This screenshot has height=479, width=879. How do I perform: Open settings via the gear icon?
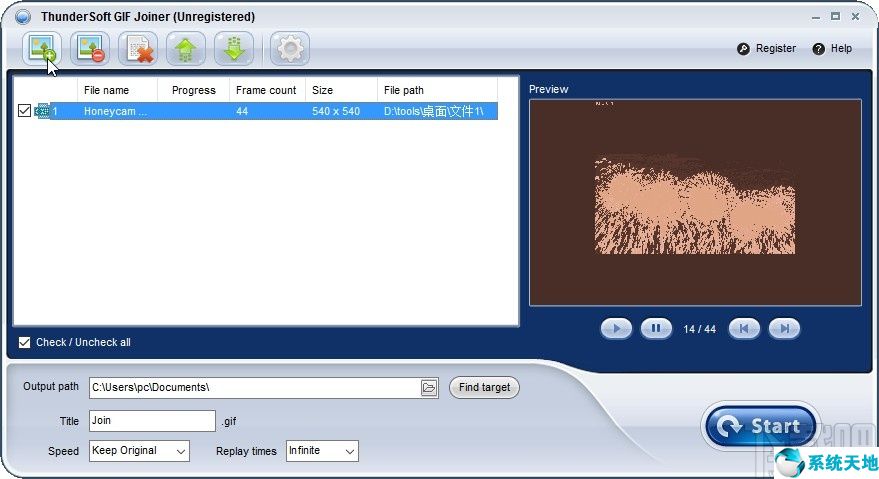coord(290,48)
